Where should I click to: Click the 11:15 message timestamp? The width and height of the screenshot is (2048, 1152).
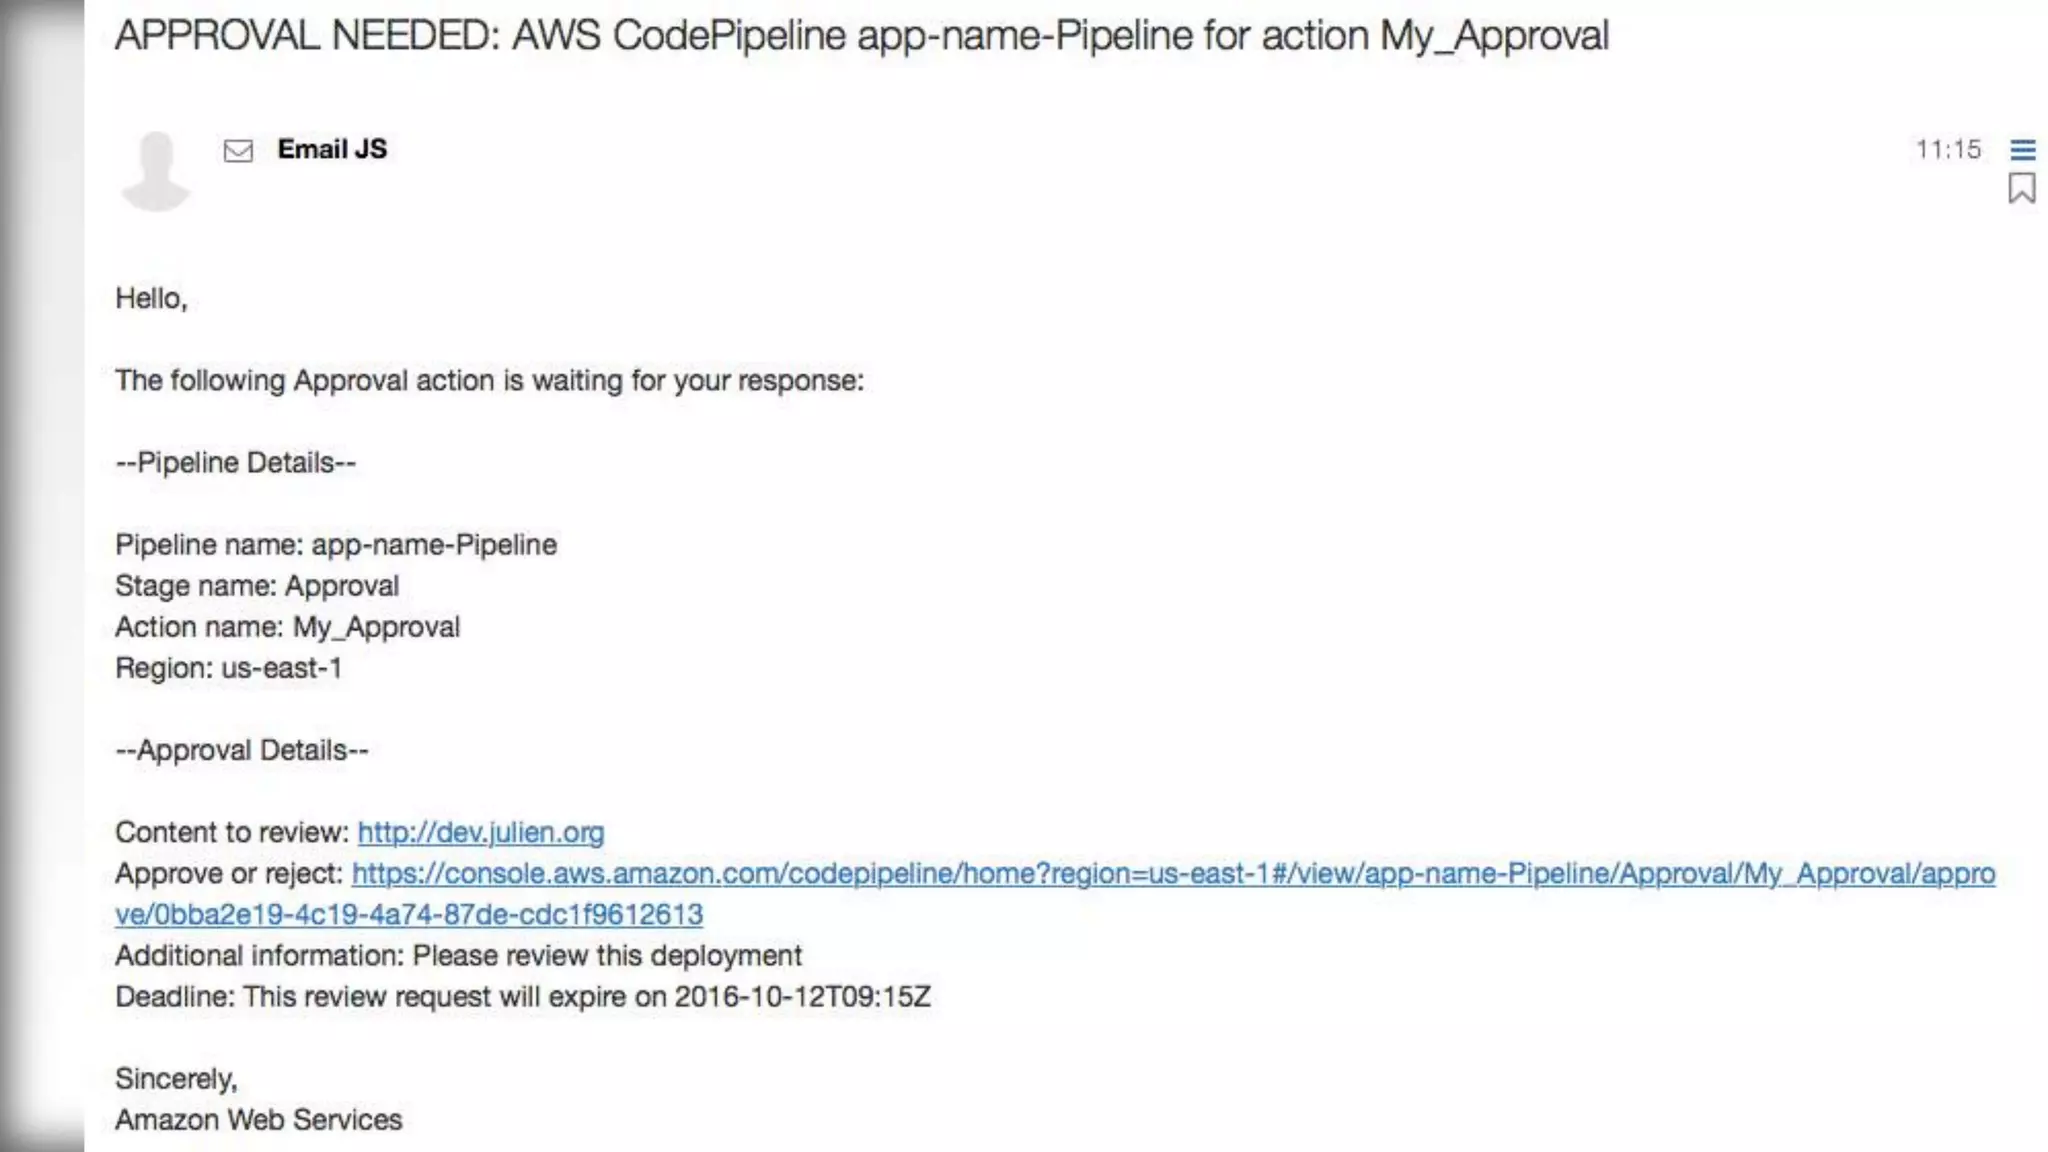click(1947, 150)
